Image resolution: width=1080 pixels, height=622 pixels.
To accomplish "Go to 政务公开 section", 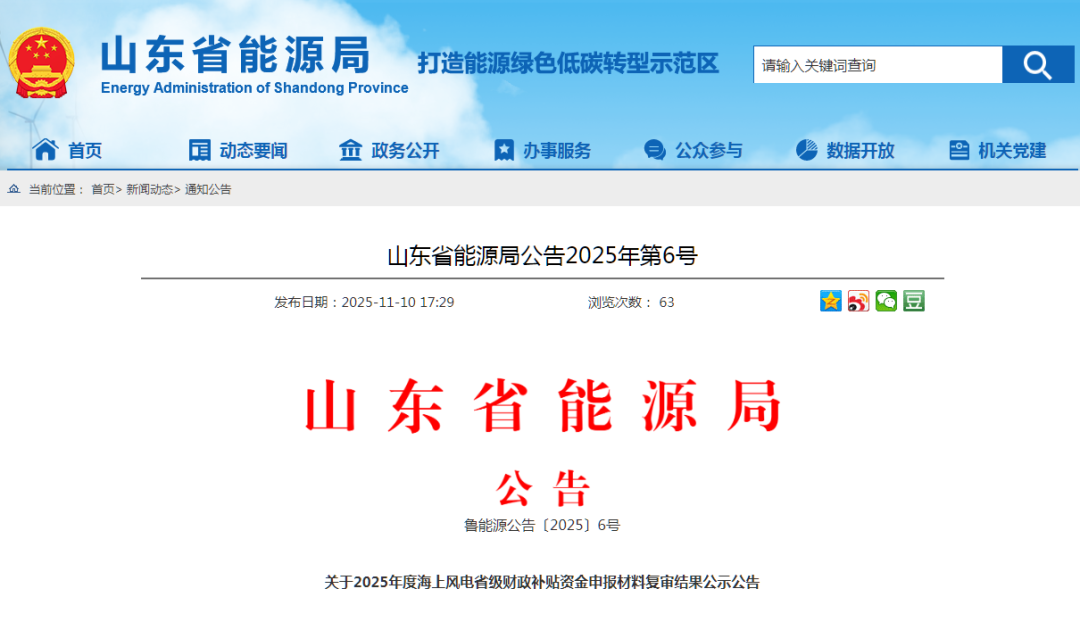I will coord(389,151).
